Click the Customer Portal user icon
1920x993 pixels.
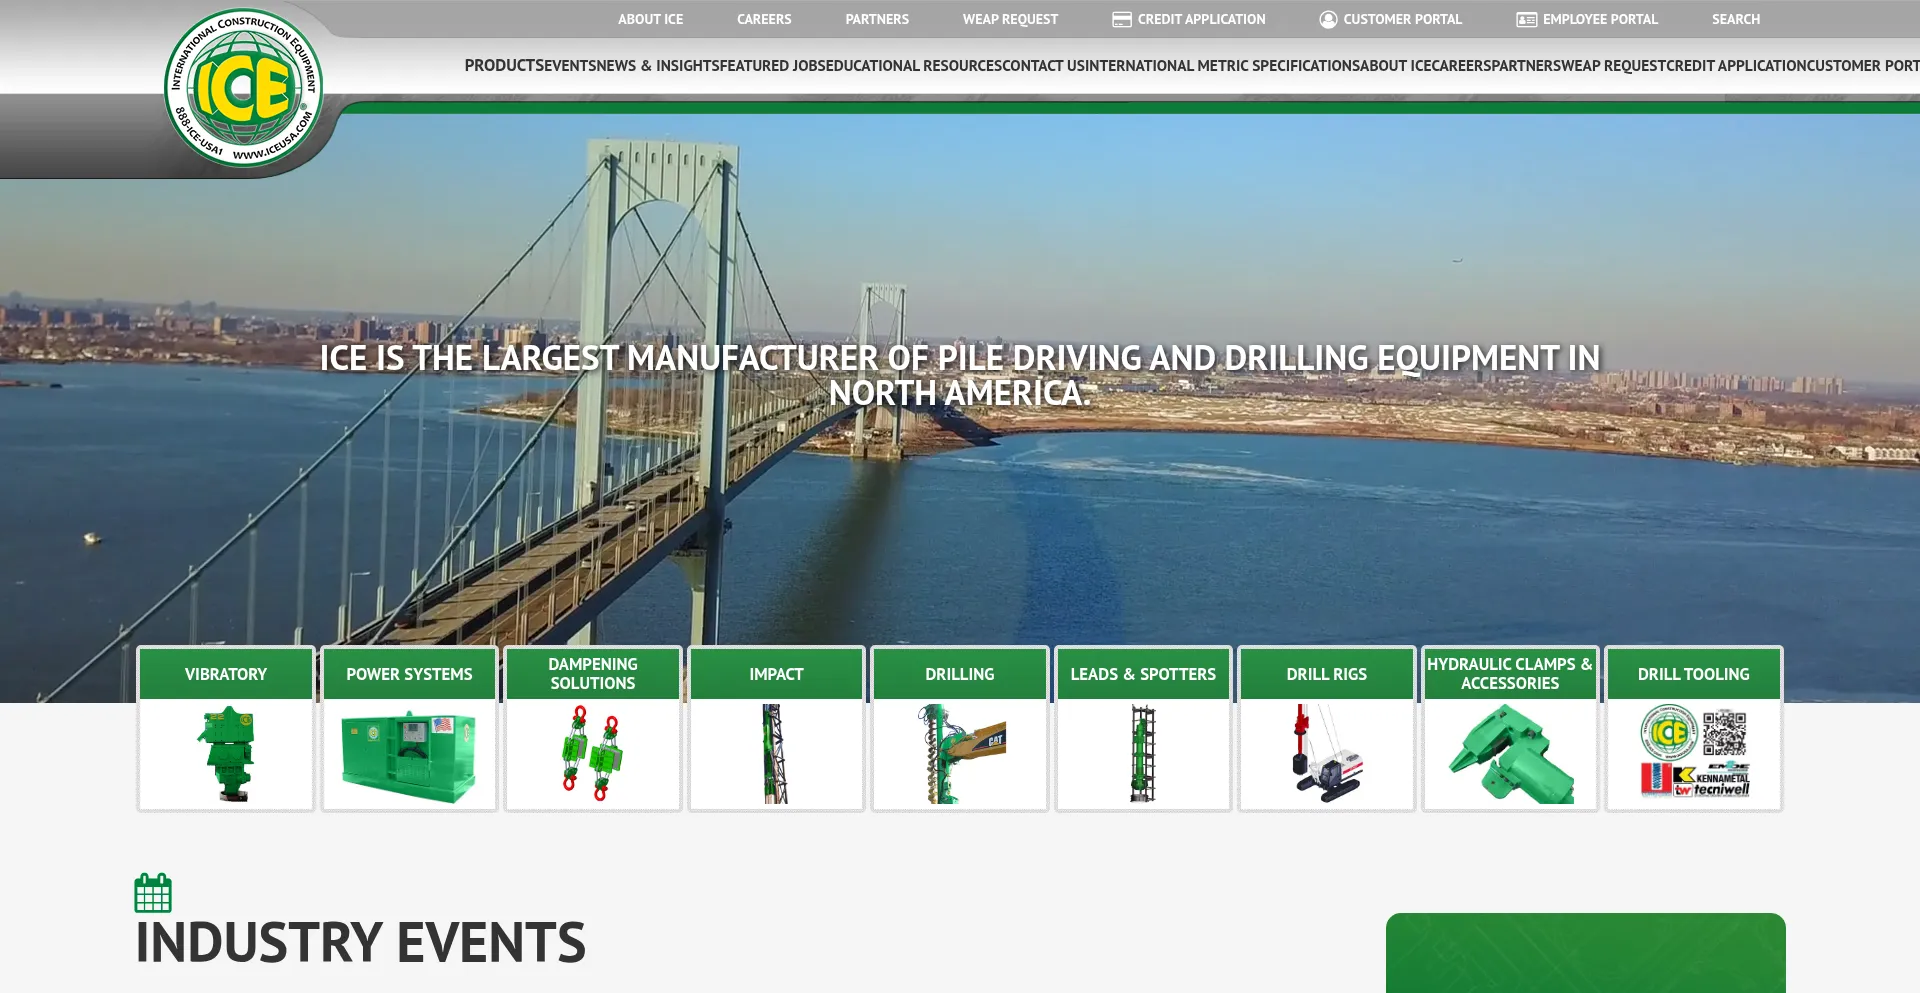tap(1328, 20)
